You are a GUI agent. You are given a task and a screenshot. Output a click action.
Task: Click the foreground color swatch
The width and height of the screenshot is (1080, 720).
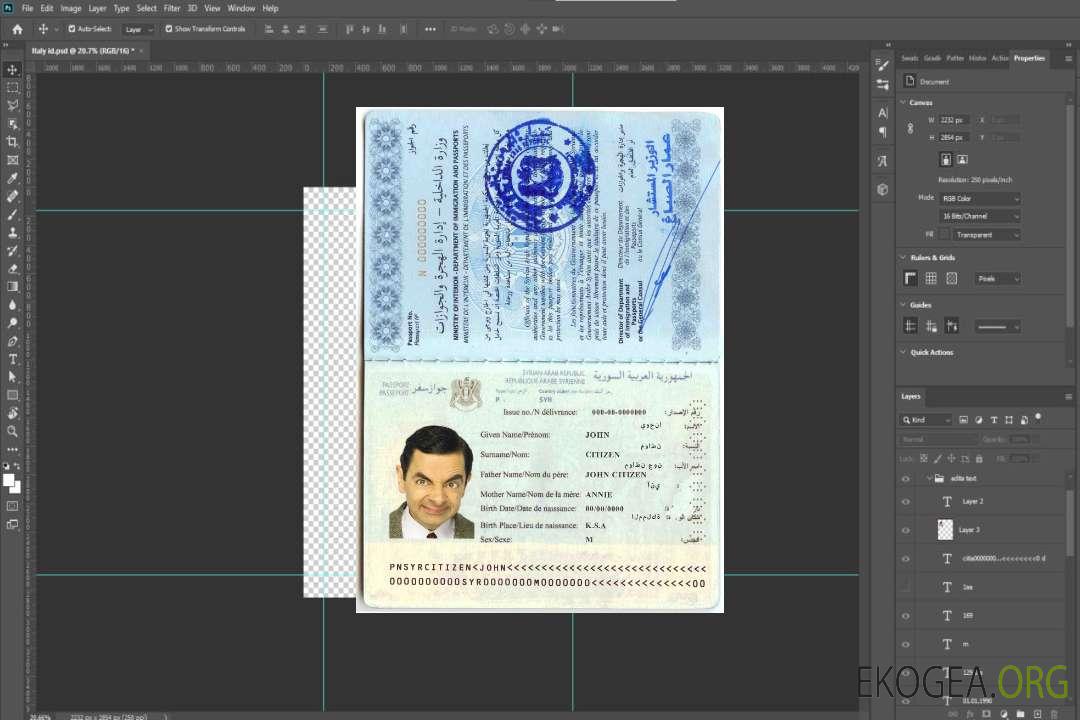coord(9,481)
